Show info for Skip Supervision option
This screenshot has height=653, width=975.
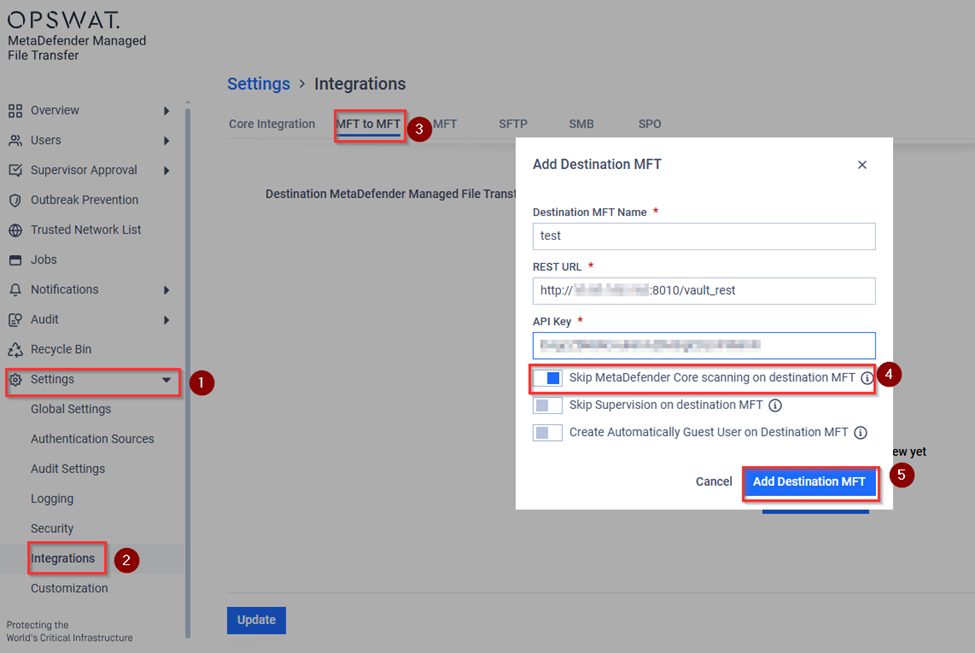(x=775, y=405)
